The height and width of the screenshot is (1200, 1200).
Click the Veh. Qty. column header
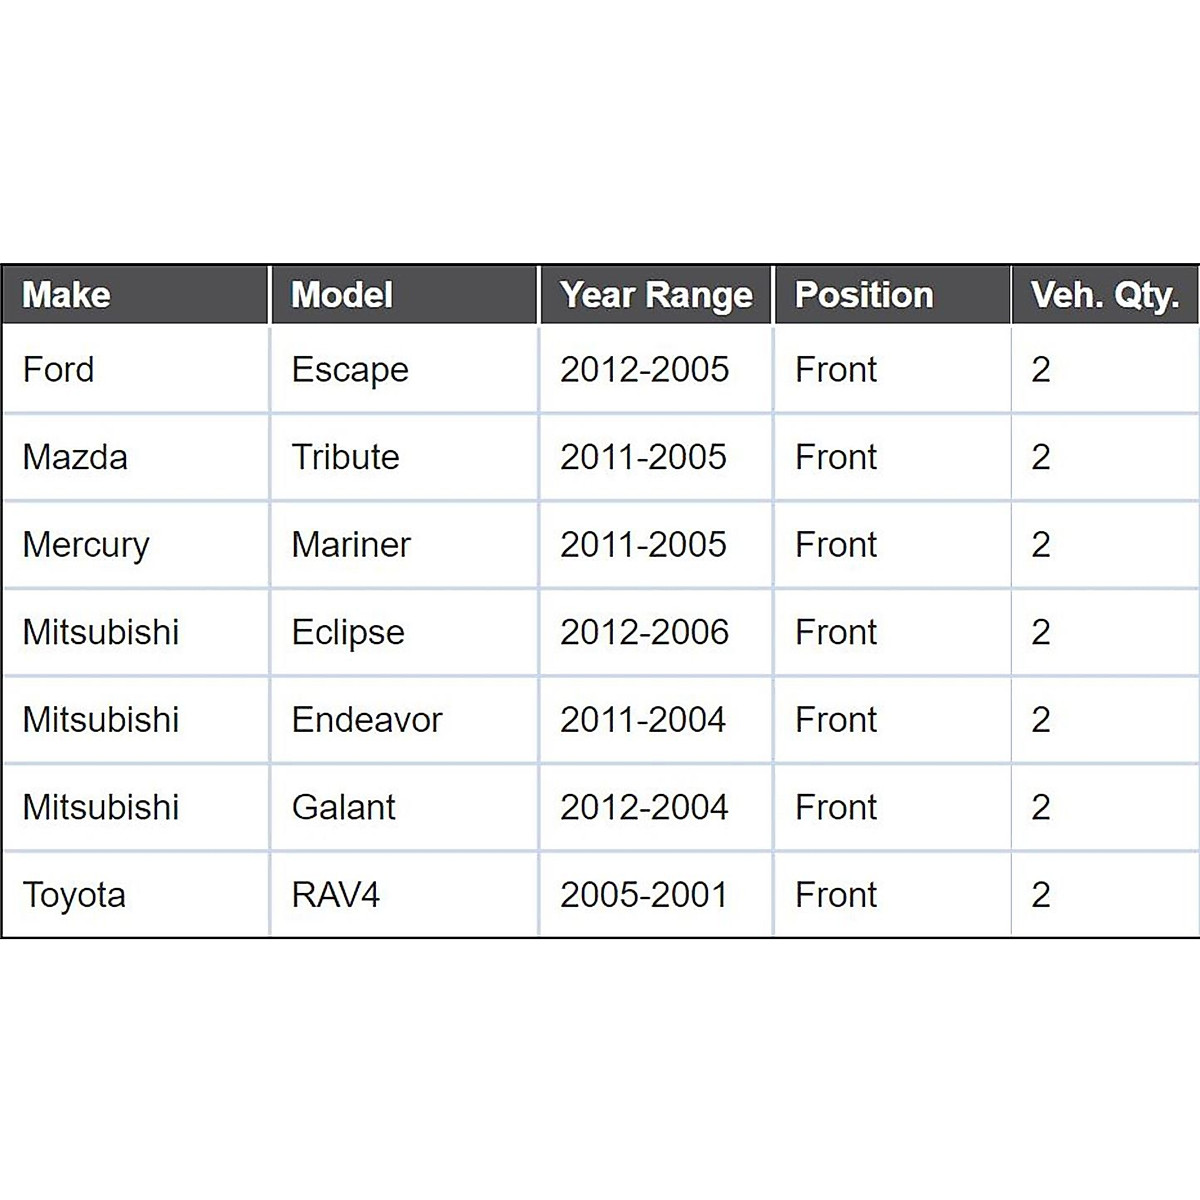tap(1105, 295)
